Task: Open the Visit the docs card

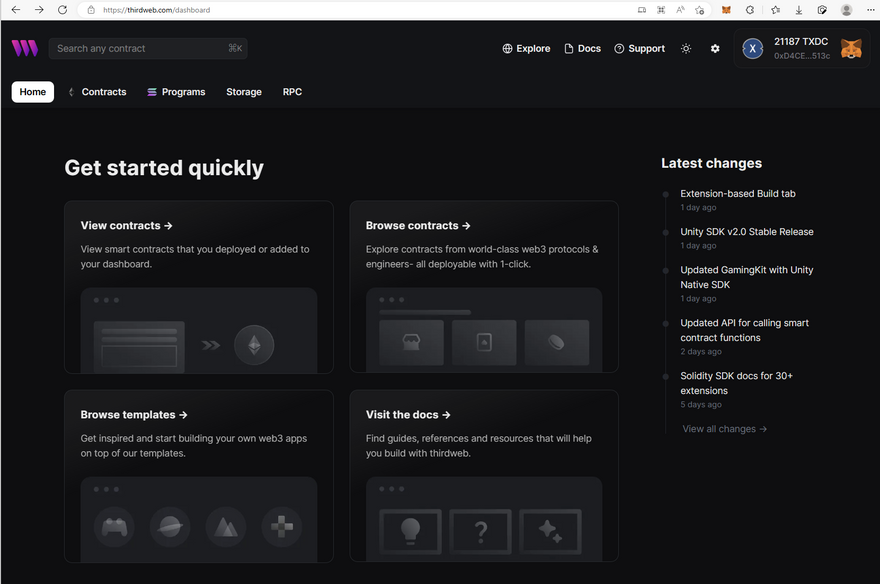Action: 484,476
